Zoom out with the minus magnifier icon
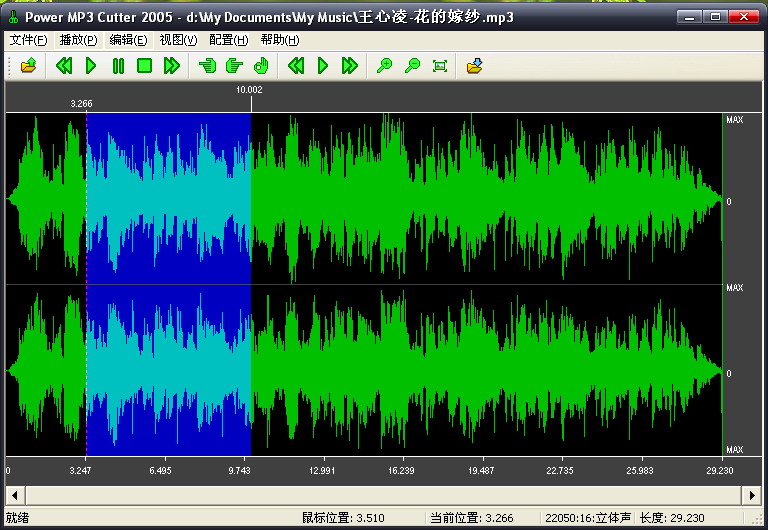Viewport: 768px width, 530px height. click(x=412, y=66)
